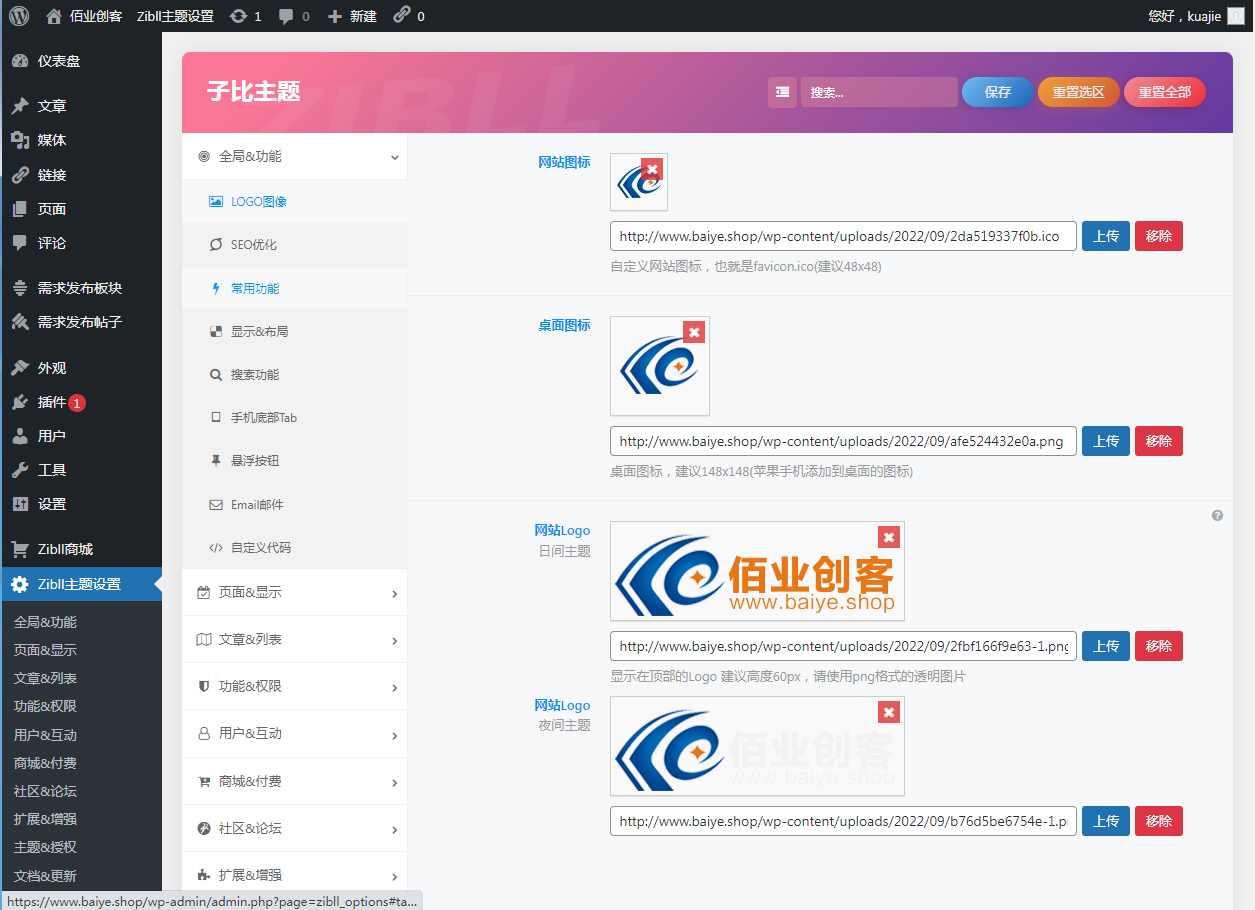1255x910 pixels.
Task: Expand the 文章&列表 section
Action: (x=294, y=640)
